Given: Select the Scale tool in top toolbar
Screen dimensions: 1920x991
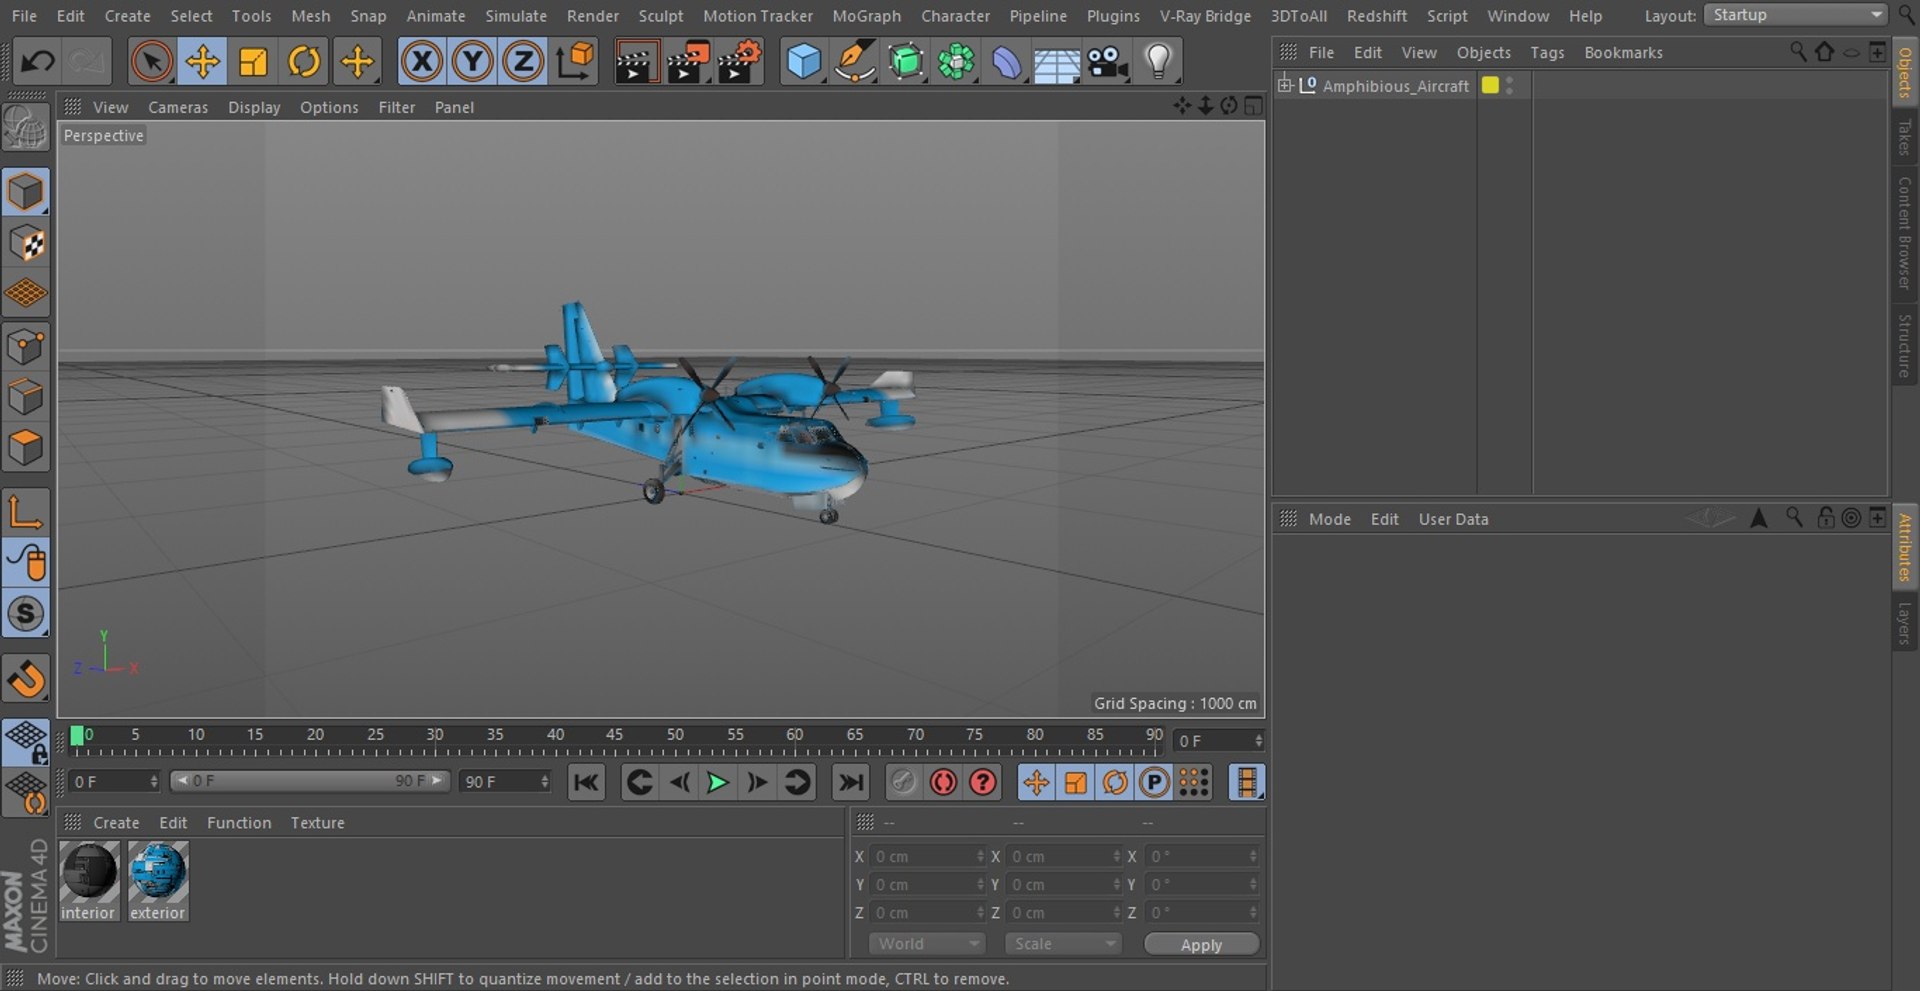Looking at the screenshot, I should (x=253, y=62).
